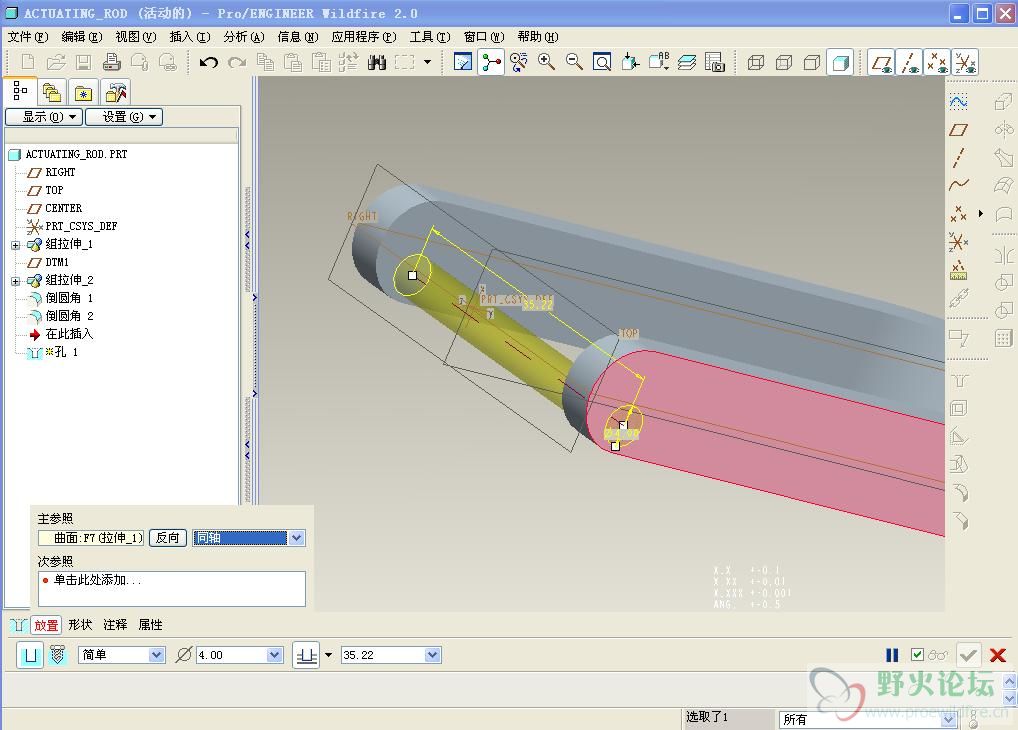The width and height of the screenshot is (1018, 730).
Task: Open the saved view list icon
Action: pos(658,62)
